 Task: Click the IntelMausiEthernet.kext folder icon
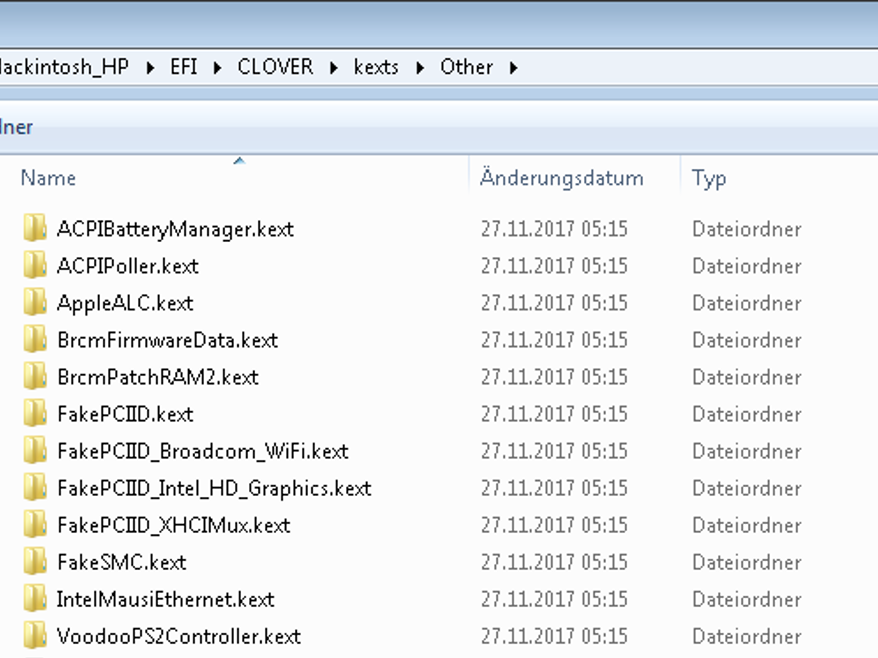35,599
